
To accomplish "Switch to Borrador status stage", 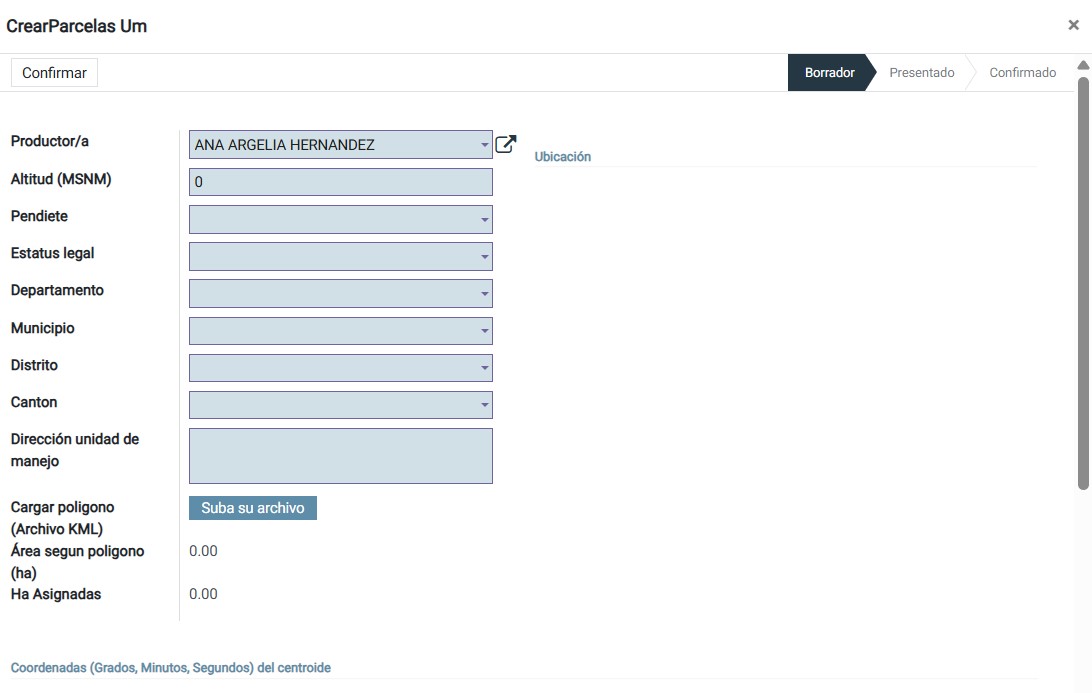I will pyautogui.click(x=829, y=73).
